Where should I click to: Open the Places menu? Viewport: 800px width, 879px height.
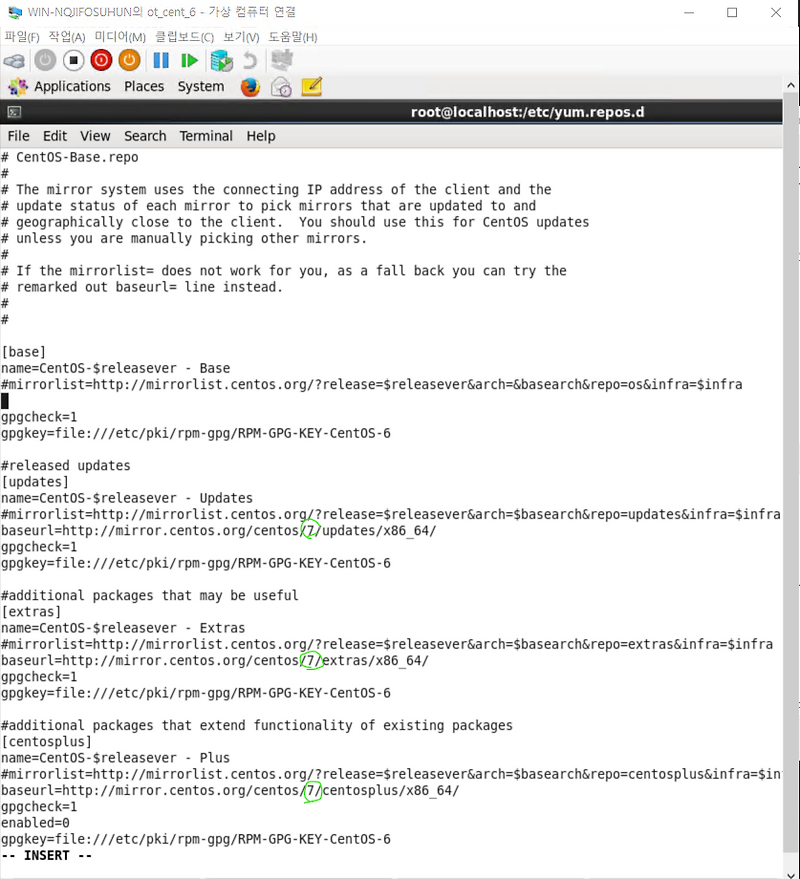click(143, 87)
